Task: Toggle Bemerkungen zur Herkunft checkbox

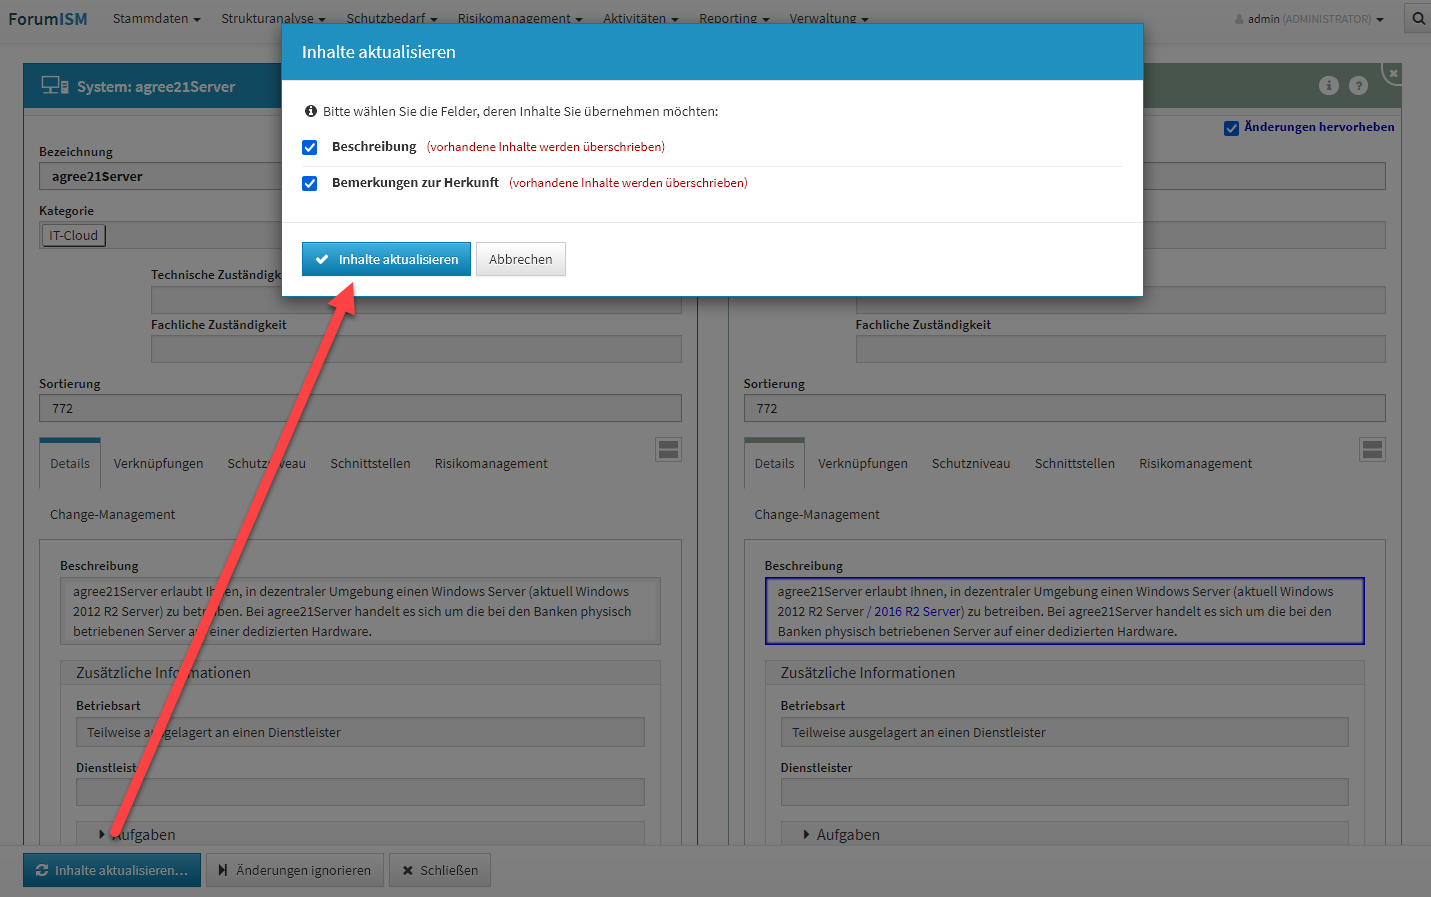Action: 310,183
